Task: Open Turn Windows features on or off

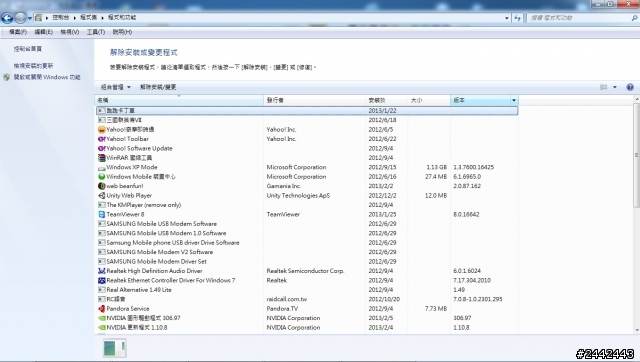Action: pyautogui.click(x=47, y=77)
